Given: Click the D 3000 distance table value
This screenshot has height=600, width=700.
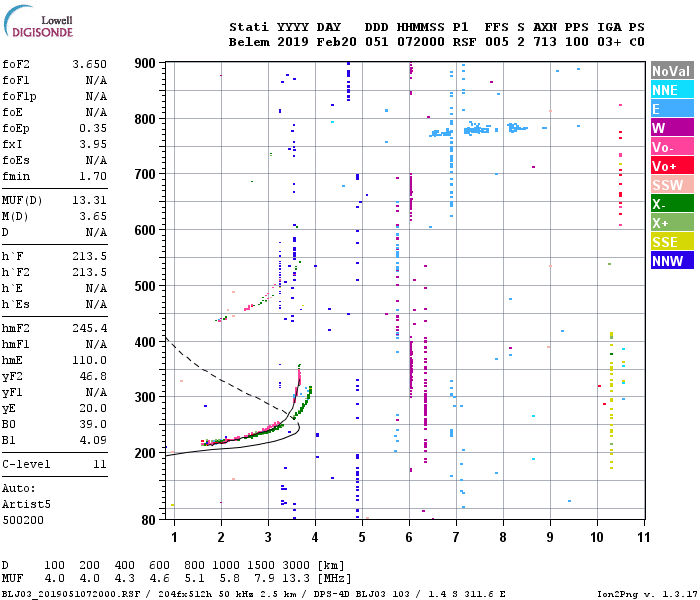Looking at the screenshot, I should coord(296,566).
